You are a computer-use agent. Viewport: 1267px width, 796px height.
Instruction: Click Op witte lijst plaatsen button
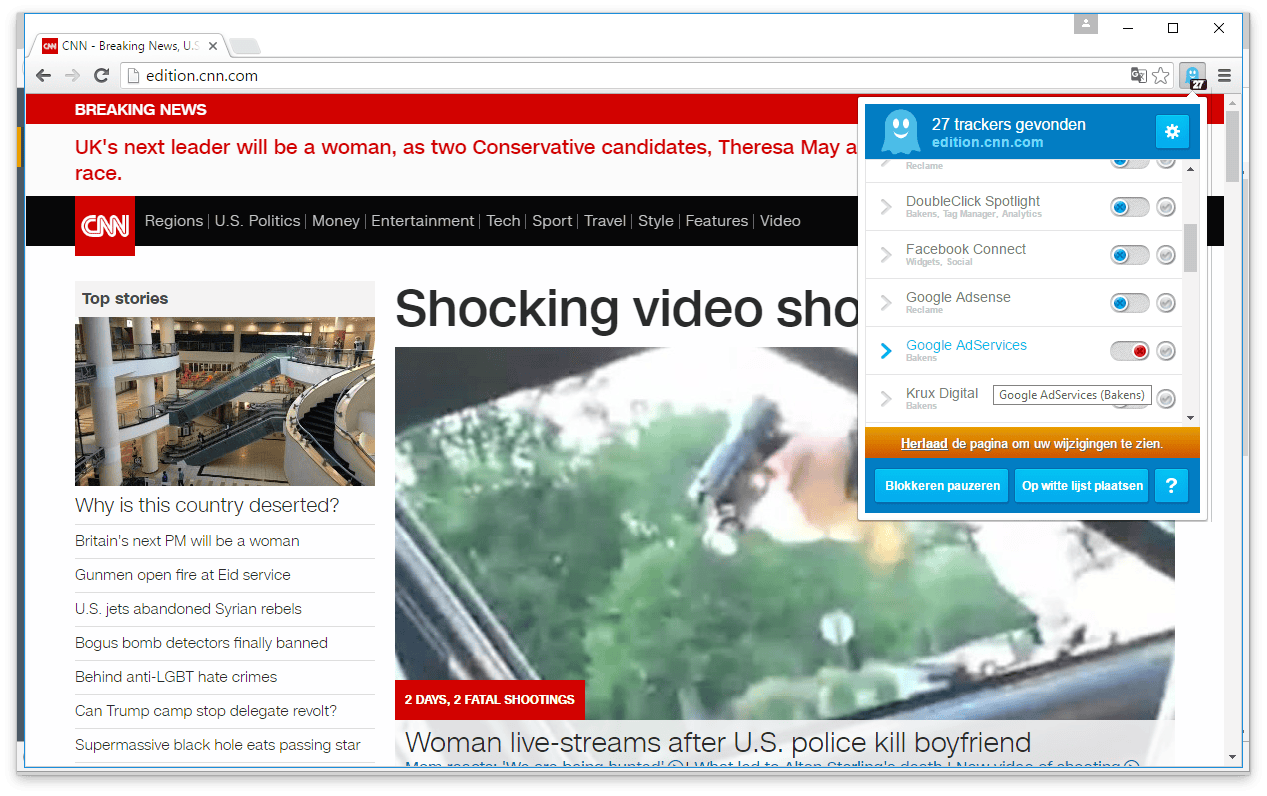pos(1082,486)
